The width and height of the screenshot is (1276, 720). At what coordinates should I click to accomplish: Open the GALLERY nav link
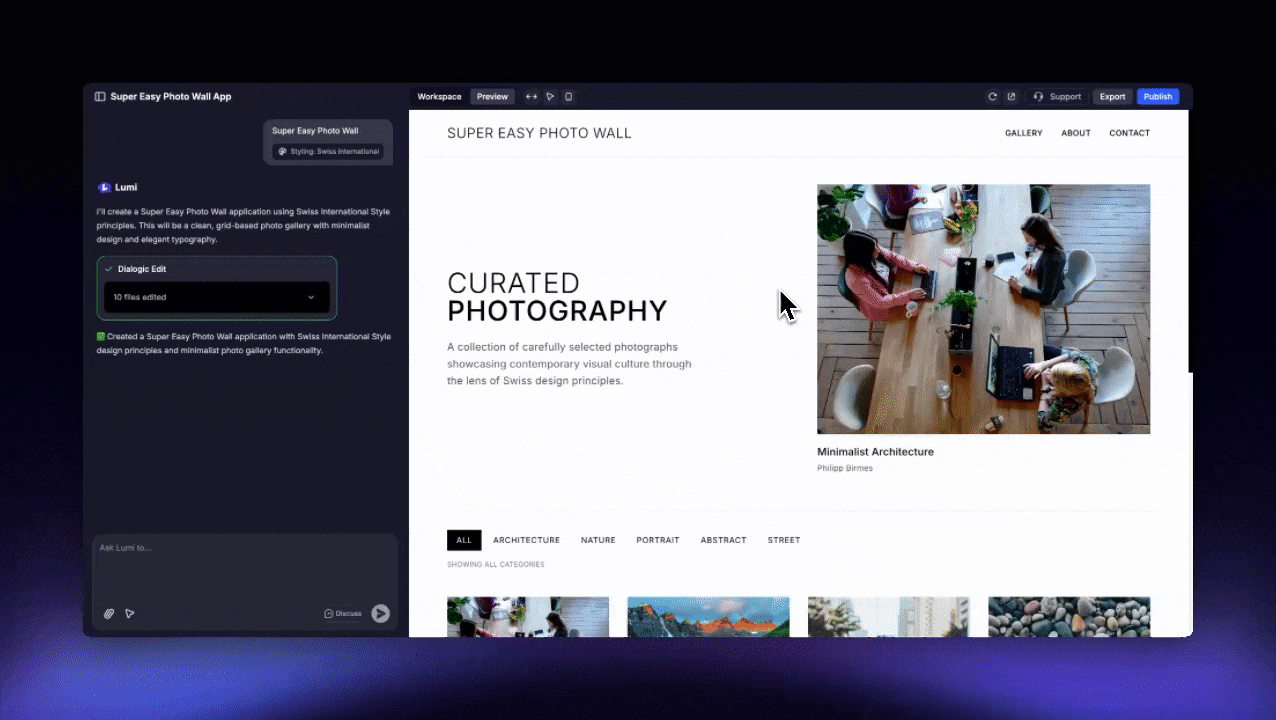1024,133
